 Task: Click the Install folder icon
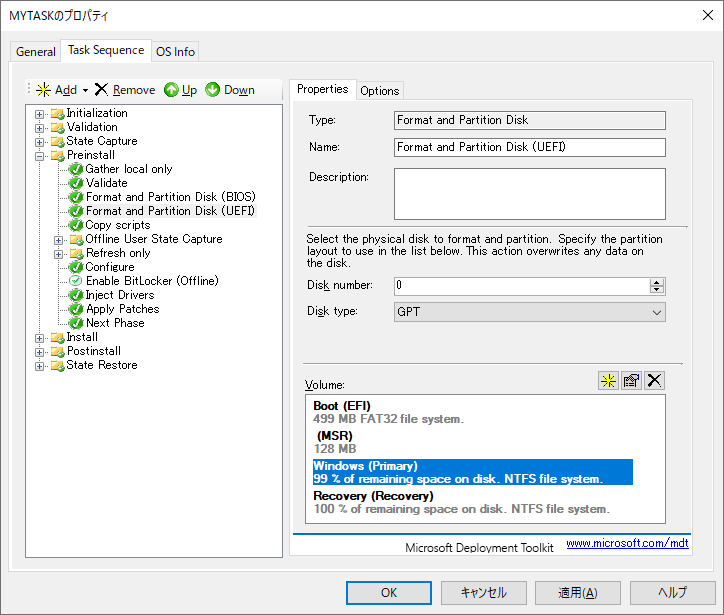(x=58, y=338)
